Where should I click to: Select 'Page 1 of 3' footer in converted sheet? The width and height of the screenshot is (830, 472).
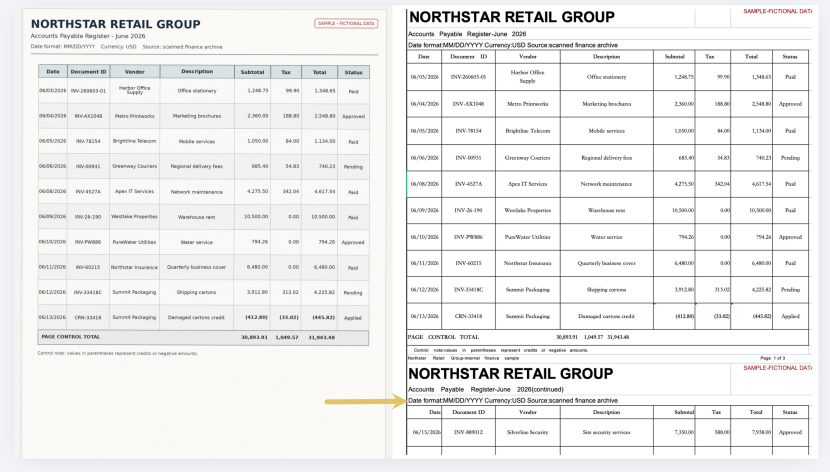(772, 358)
